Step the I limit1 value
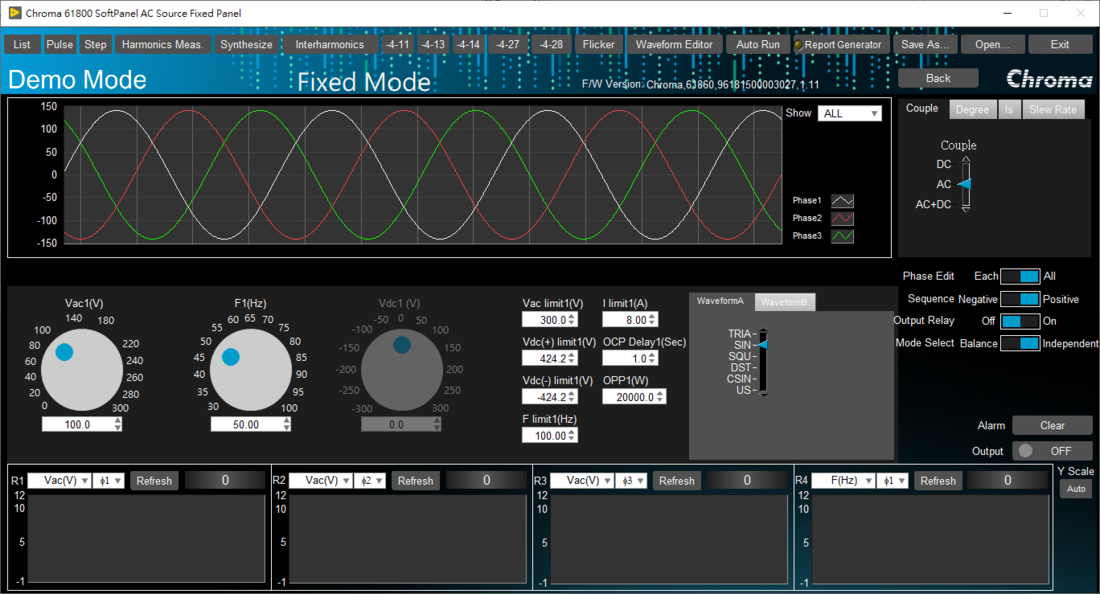 point(652,320)
